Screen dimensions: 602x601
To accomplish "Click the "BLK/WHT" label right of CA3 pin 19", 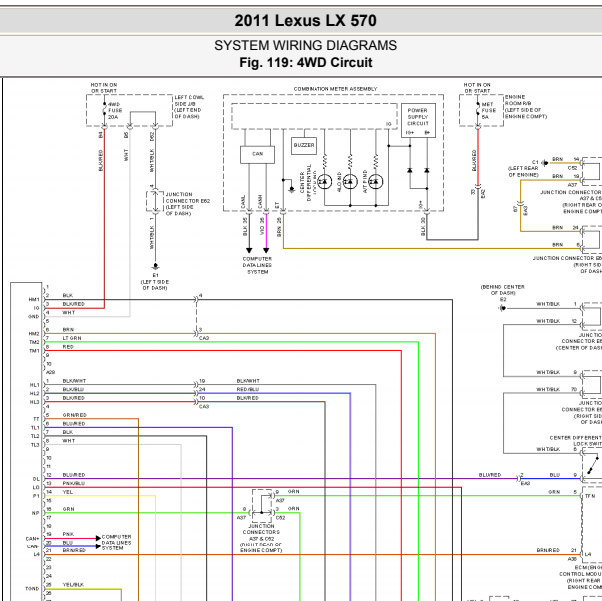I will (x=248, y=381).
